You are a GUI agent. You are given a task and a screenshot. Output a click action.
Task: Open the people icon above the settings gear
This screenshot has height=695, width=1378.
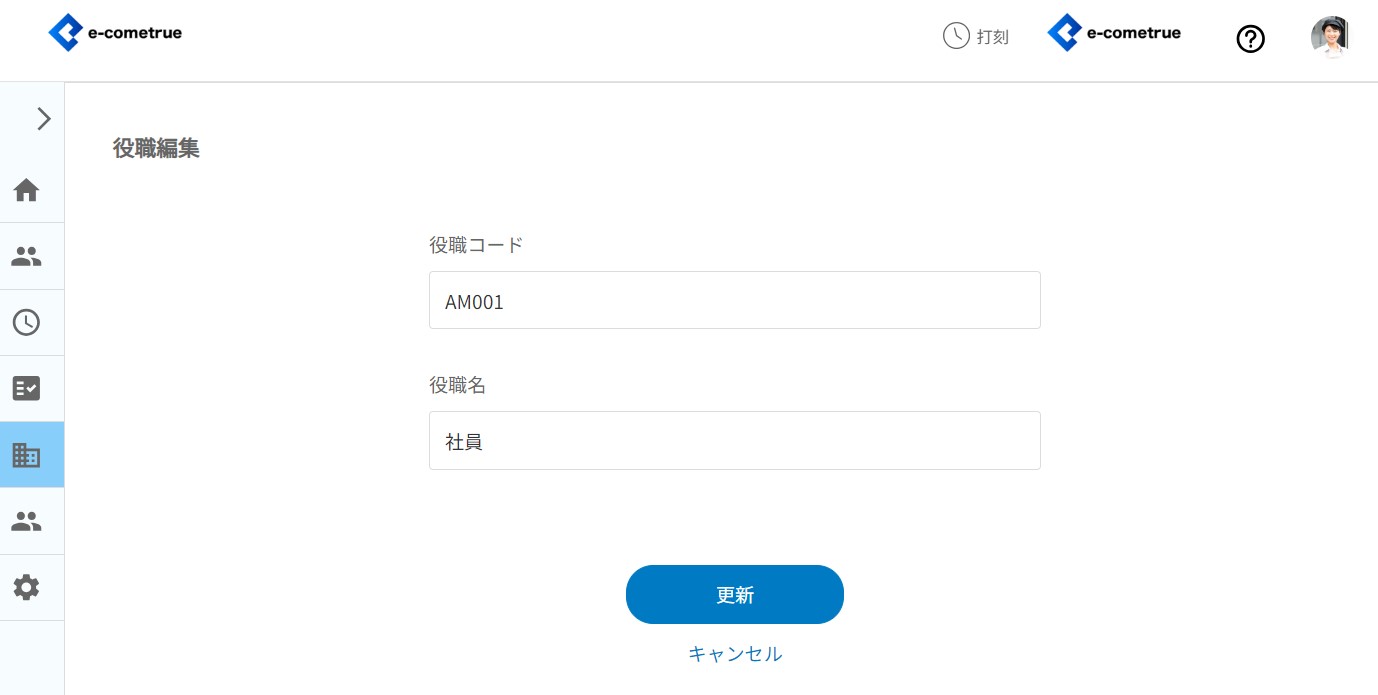(x=26, y=521)
